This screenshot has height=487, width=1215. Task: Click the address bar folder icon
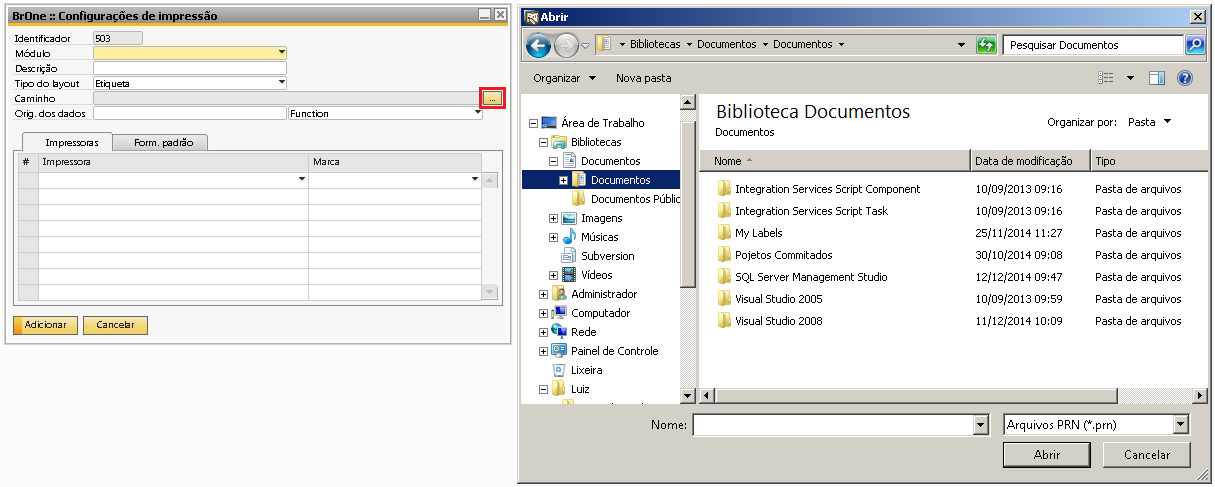coord(605,45)
